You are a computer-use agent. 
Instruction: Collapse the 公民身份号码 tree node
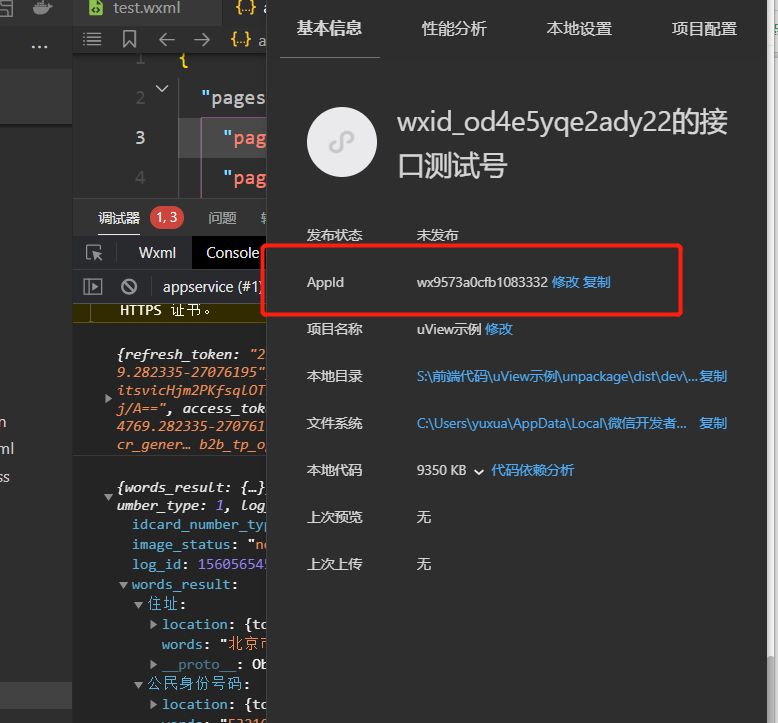139,685
